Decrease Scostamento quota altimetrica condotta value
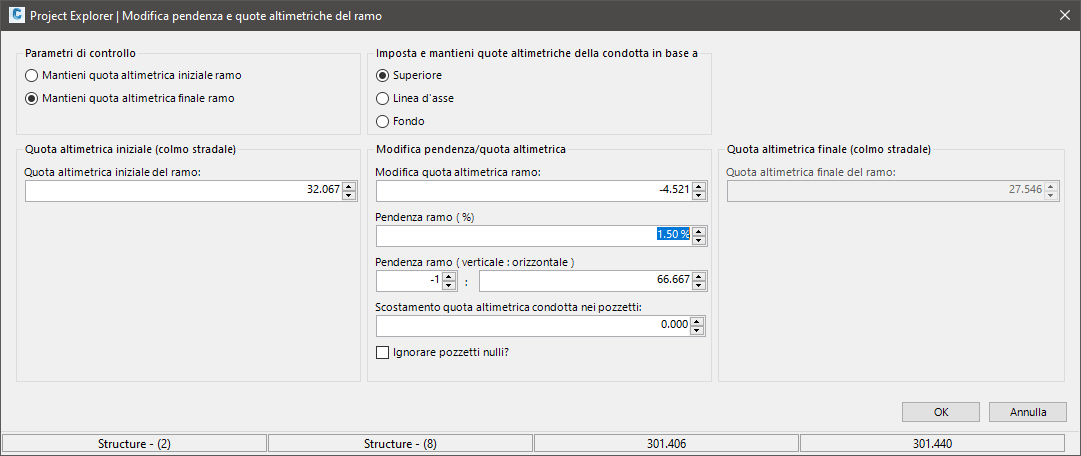The width and height of the screenshot is (1081, 456). tap(699, 330)
